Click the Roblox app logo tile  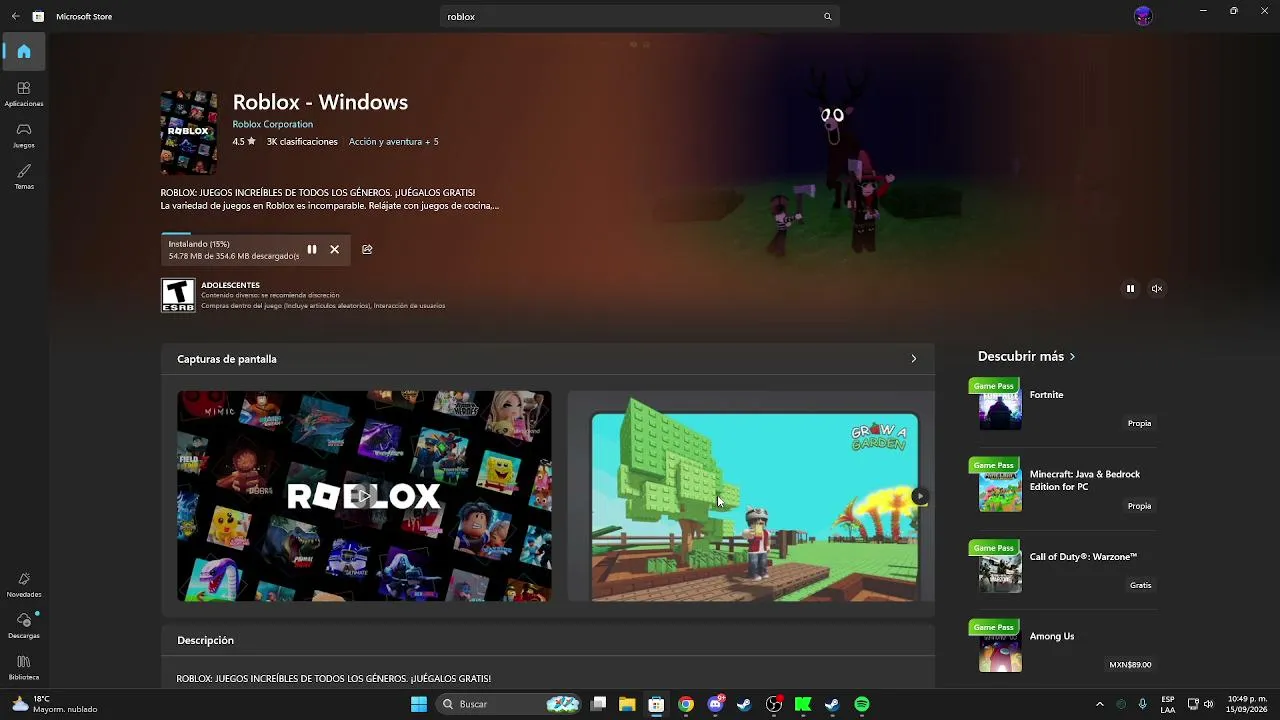click(189, 133)
